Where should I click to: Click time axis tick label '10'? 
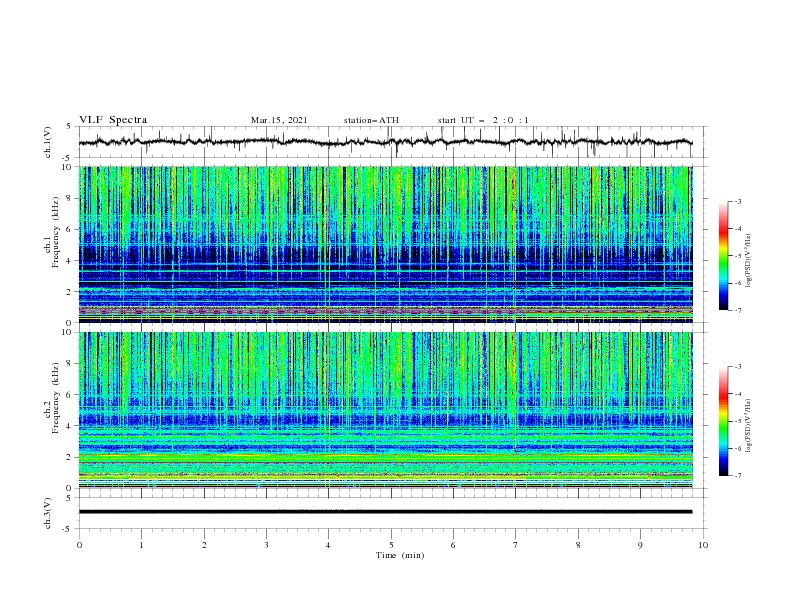coord(703,545)
